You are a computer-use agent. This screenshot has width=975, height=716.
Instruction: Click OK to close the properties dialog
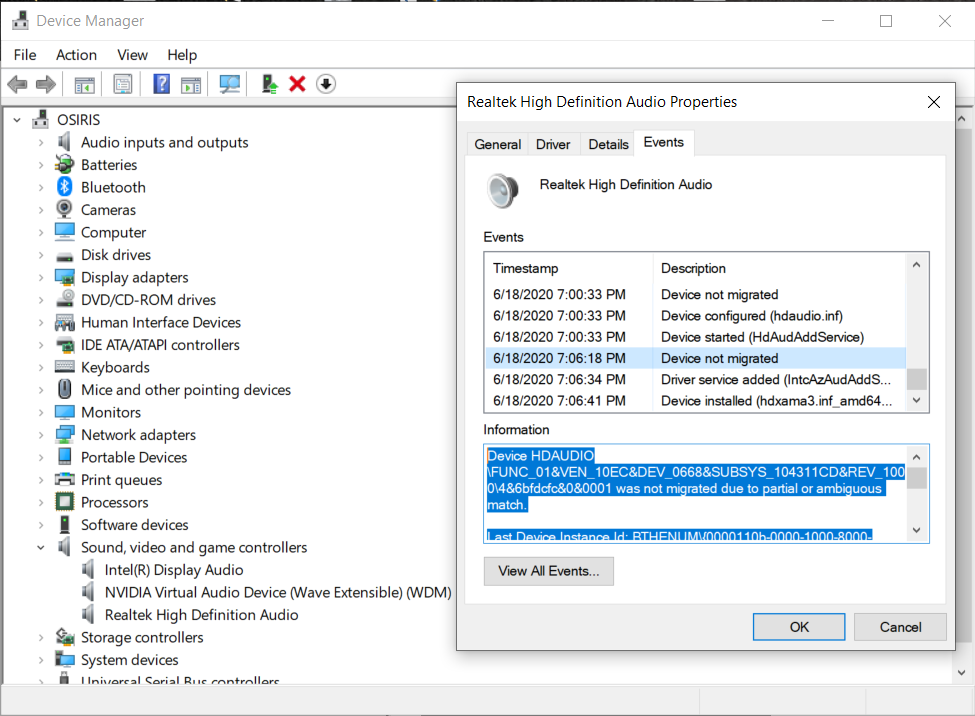point(798,626)
